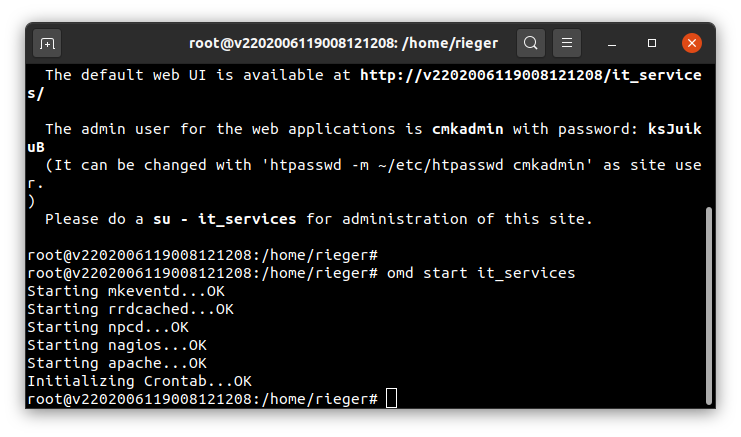This screenshot has height=437, width=741.
Task: Click the cursor at the last prompt
Action: 391,398
